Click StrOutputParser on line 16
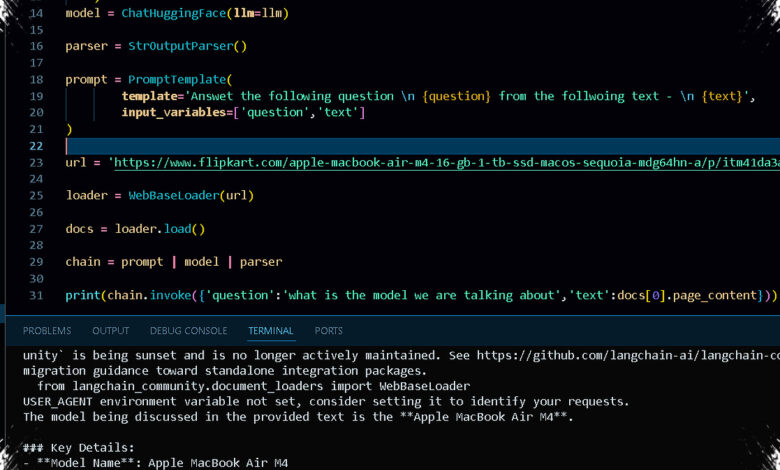 coord(181,46)
